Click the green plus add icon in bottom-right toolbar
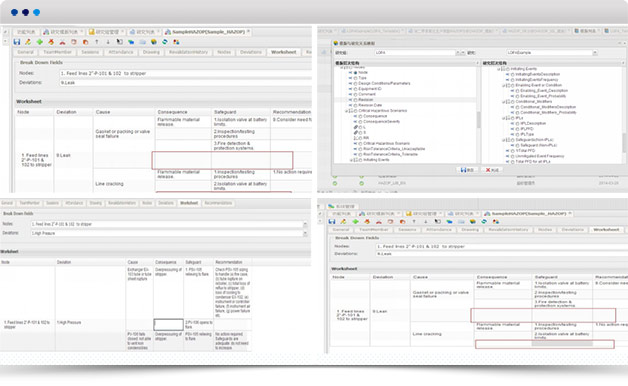The height and width of the screenshot is (386, 628). click(x=355, y=221)
